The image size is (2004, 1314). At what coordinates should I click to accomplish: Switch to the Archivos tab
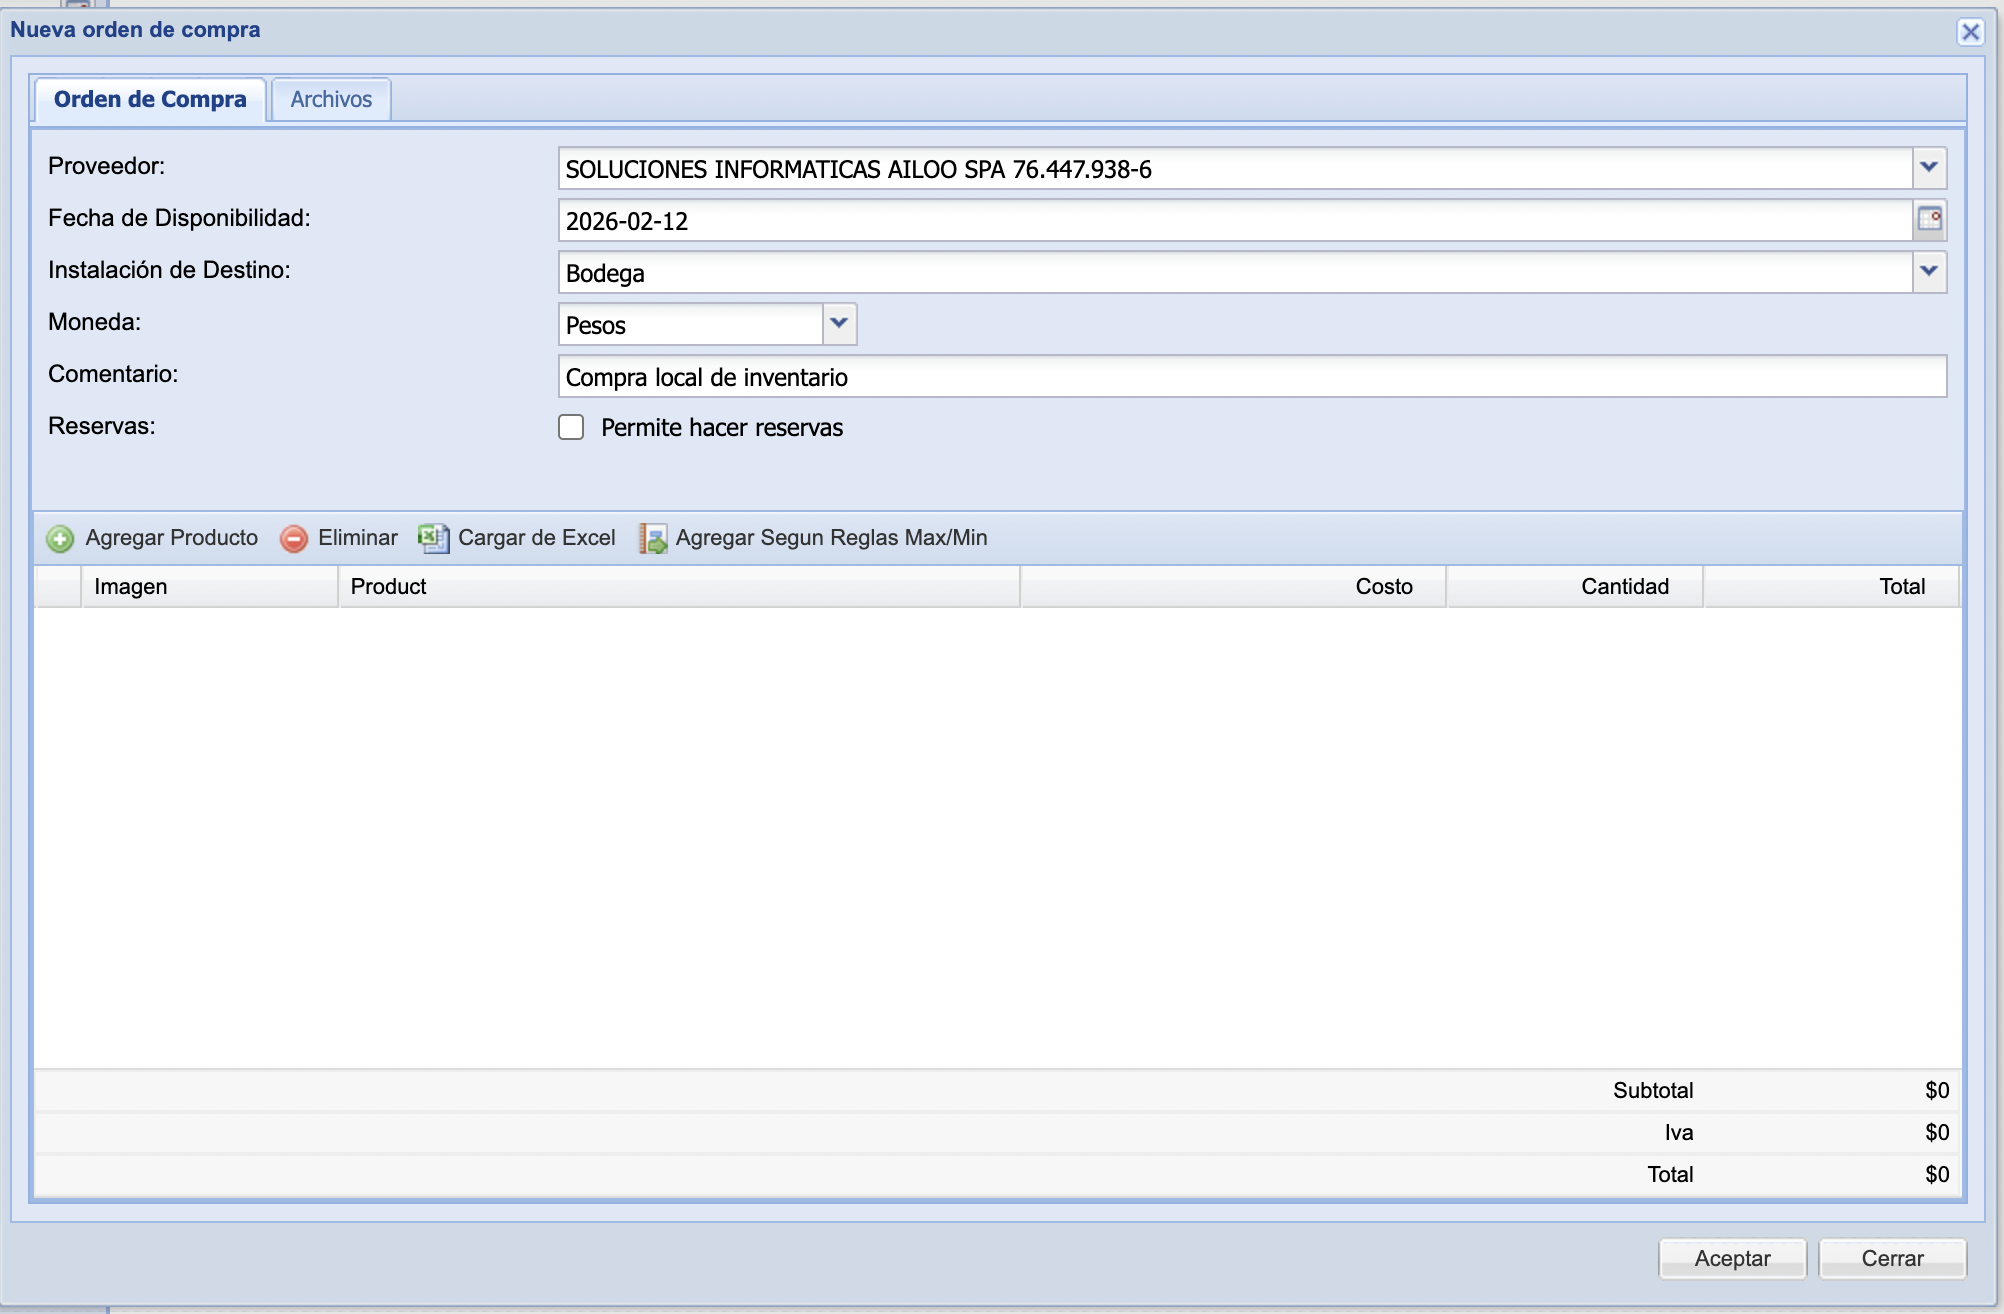[331, 100]
